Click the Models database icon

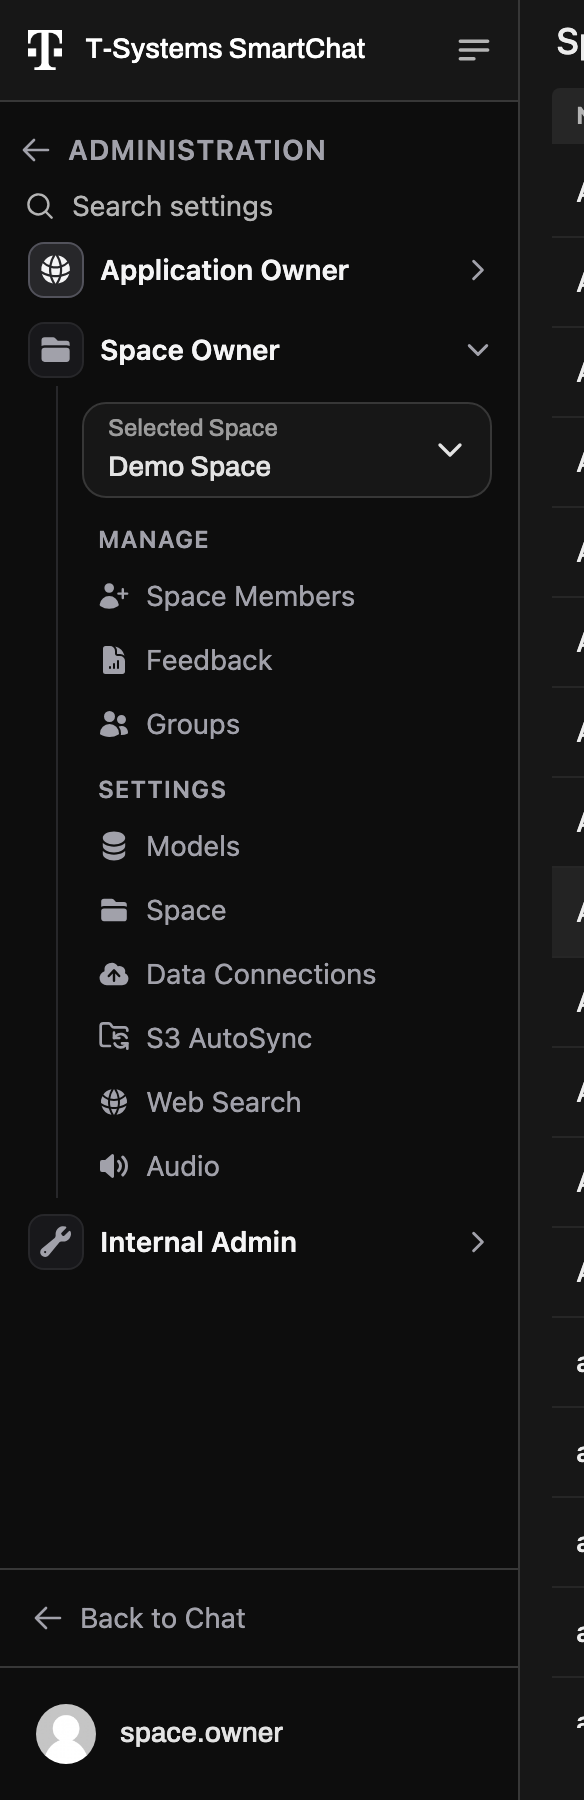click(x=114, y=846)
